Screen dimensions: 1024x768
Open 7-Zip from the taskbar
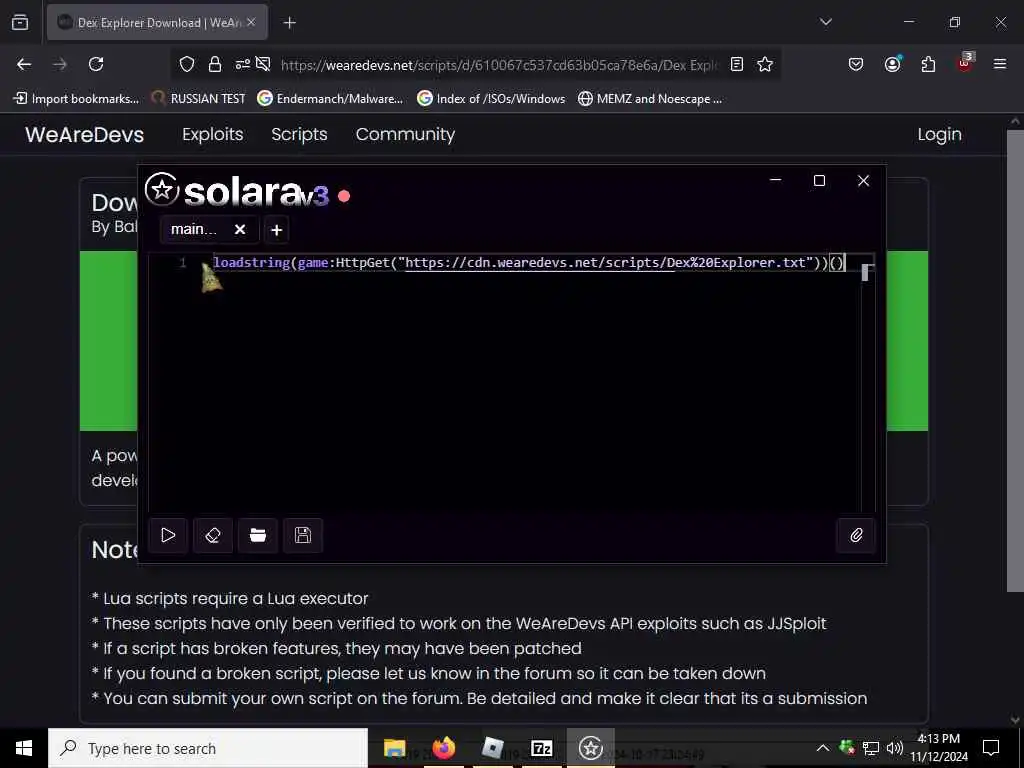[541, 748]
